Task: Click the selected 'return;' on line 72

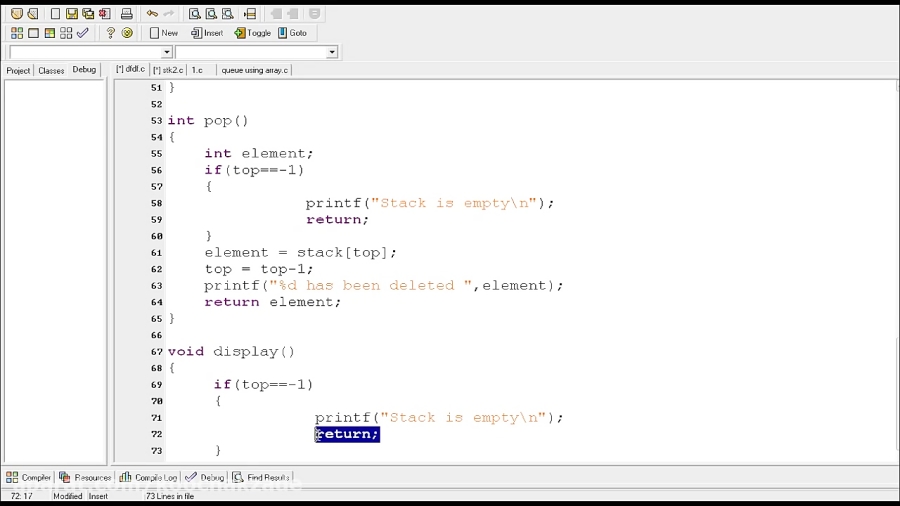Action: pos(347,434)
